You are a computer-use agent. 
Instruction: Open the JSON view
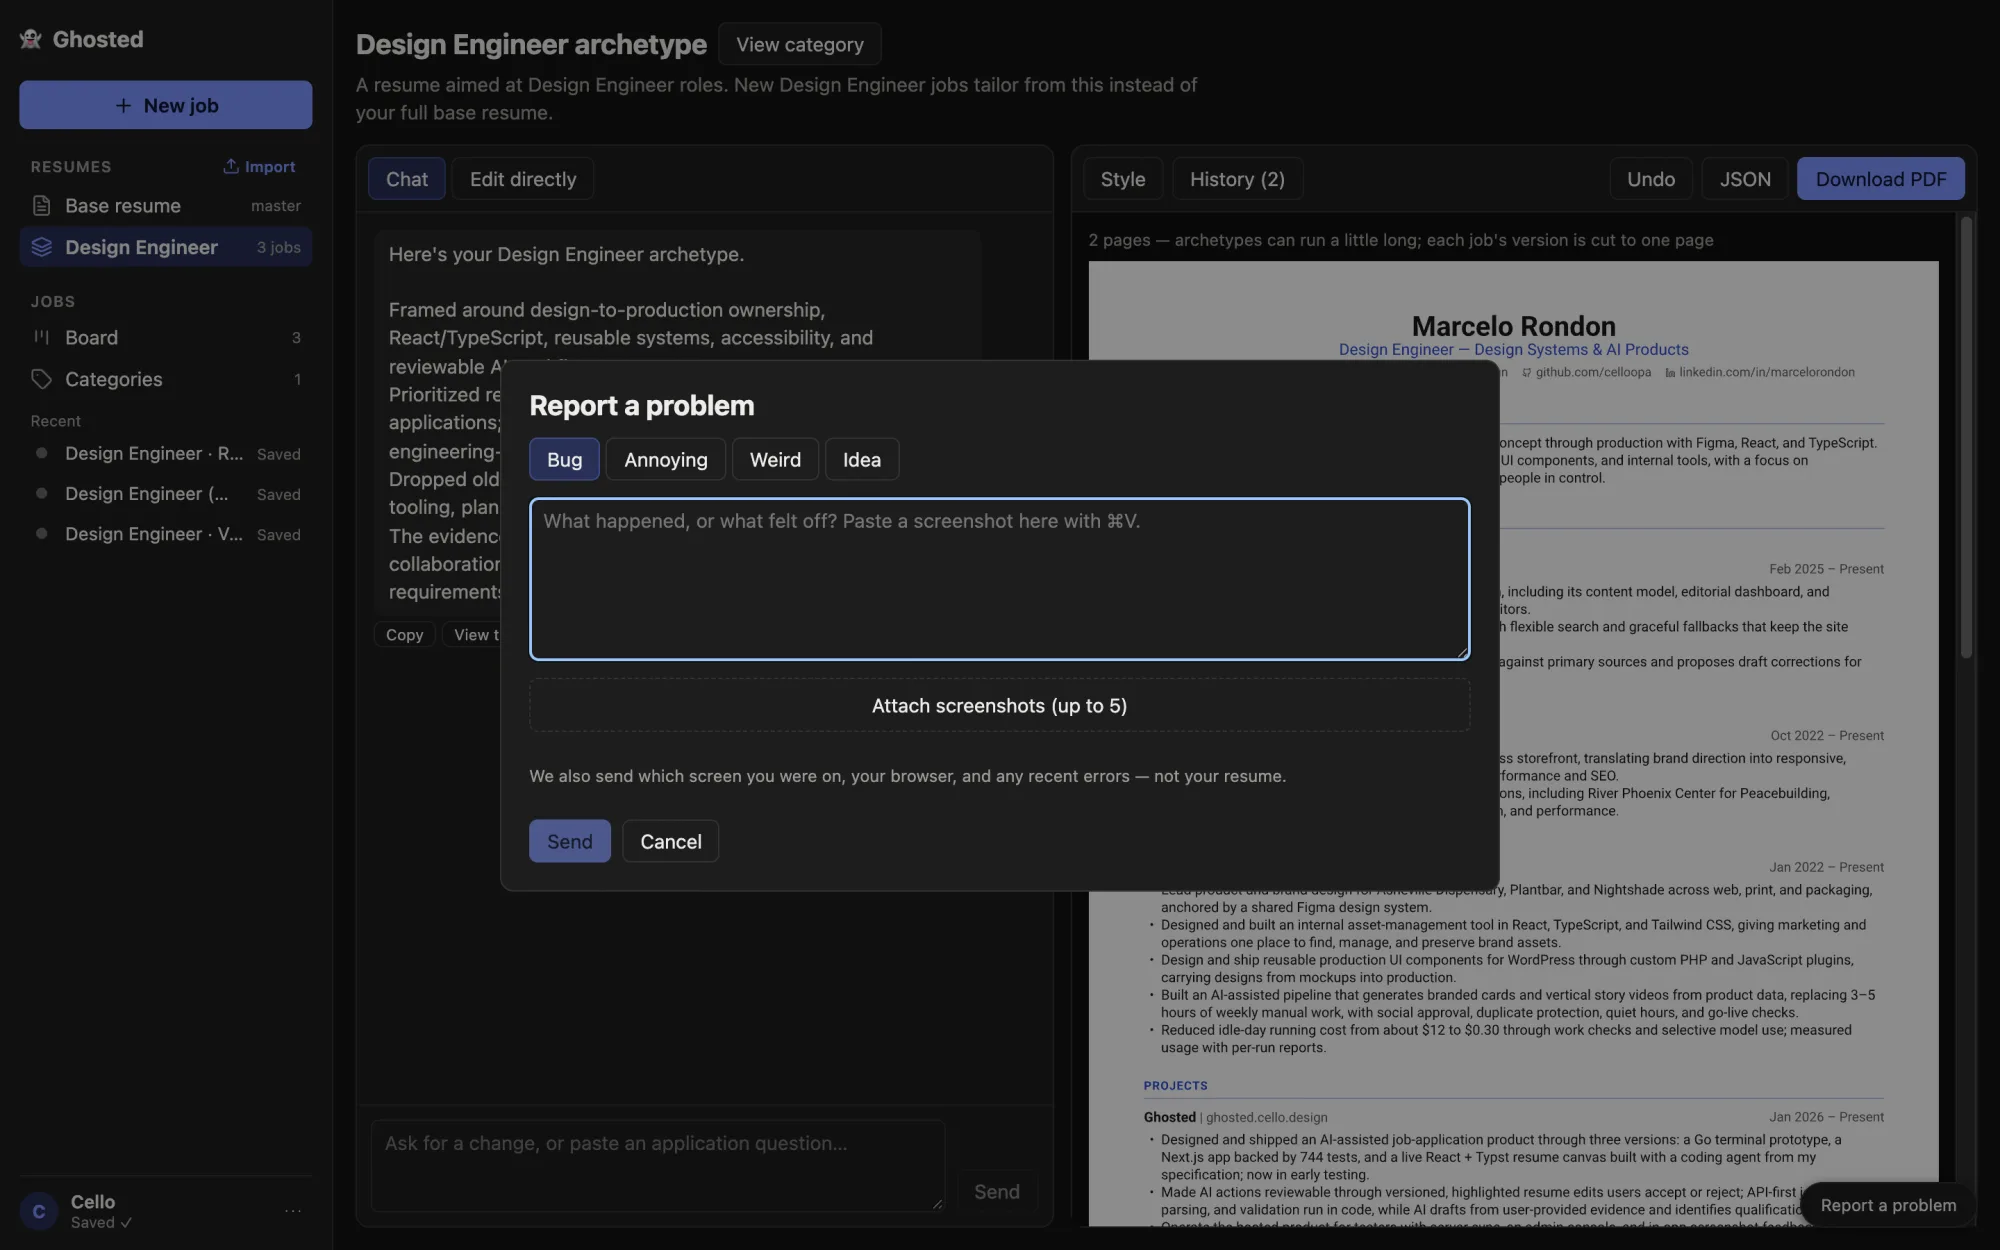click(1745, 179)
